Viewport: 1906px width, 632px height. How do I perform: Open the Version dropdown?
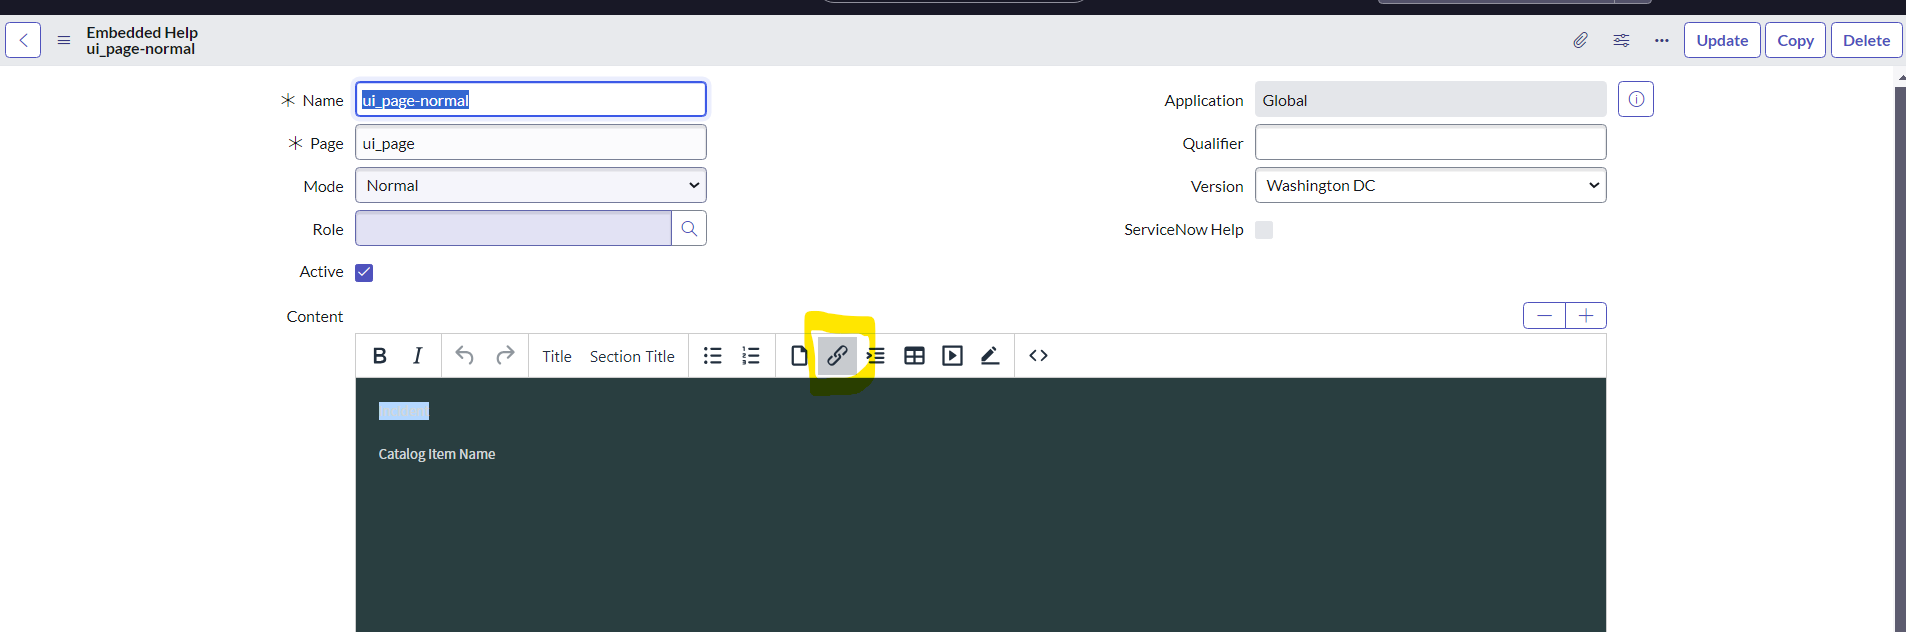tap(1431, 185)
